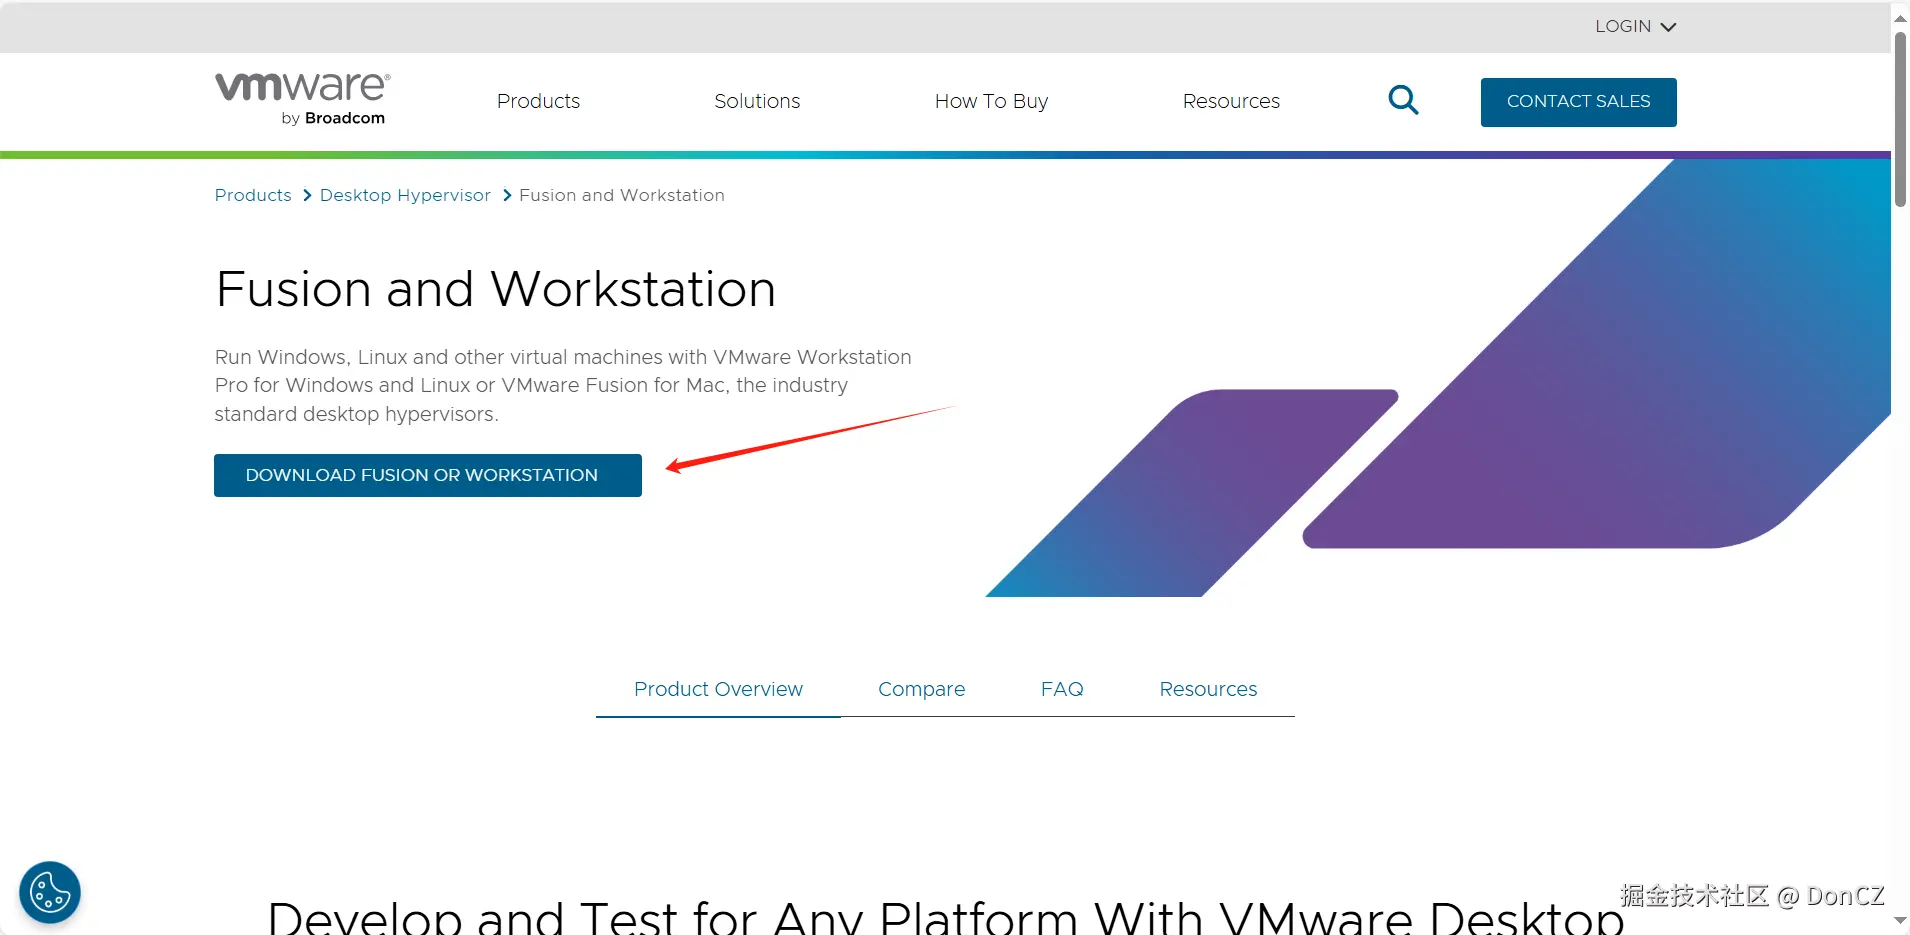Open the cookie settings icon

[50, 892]
